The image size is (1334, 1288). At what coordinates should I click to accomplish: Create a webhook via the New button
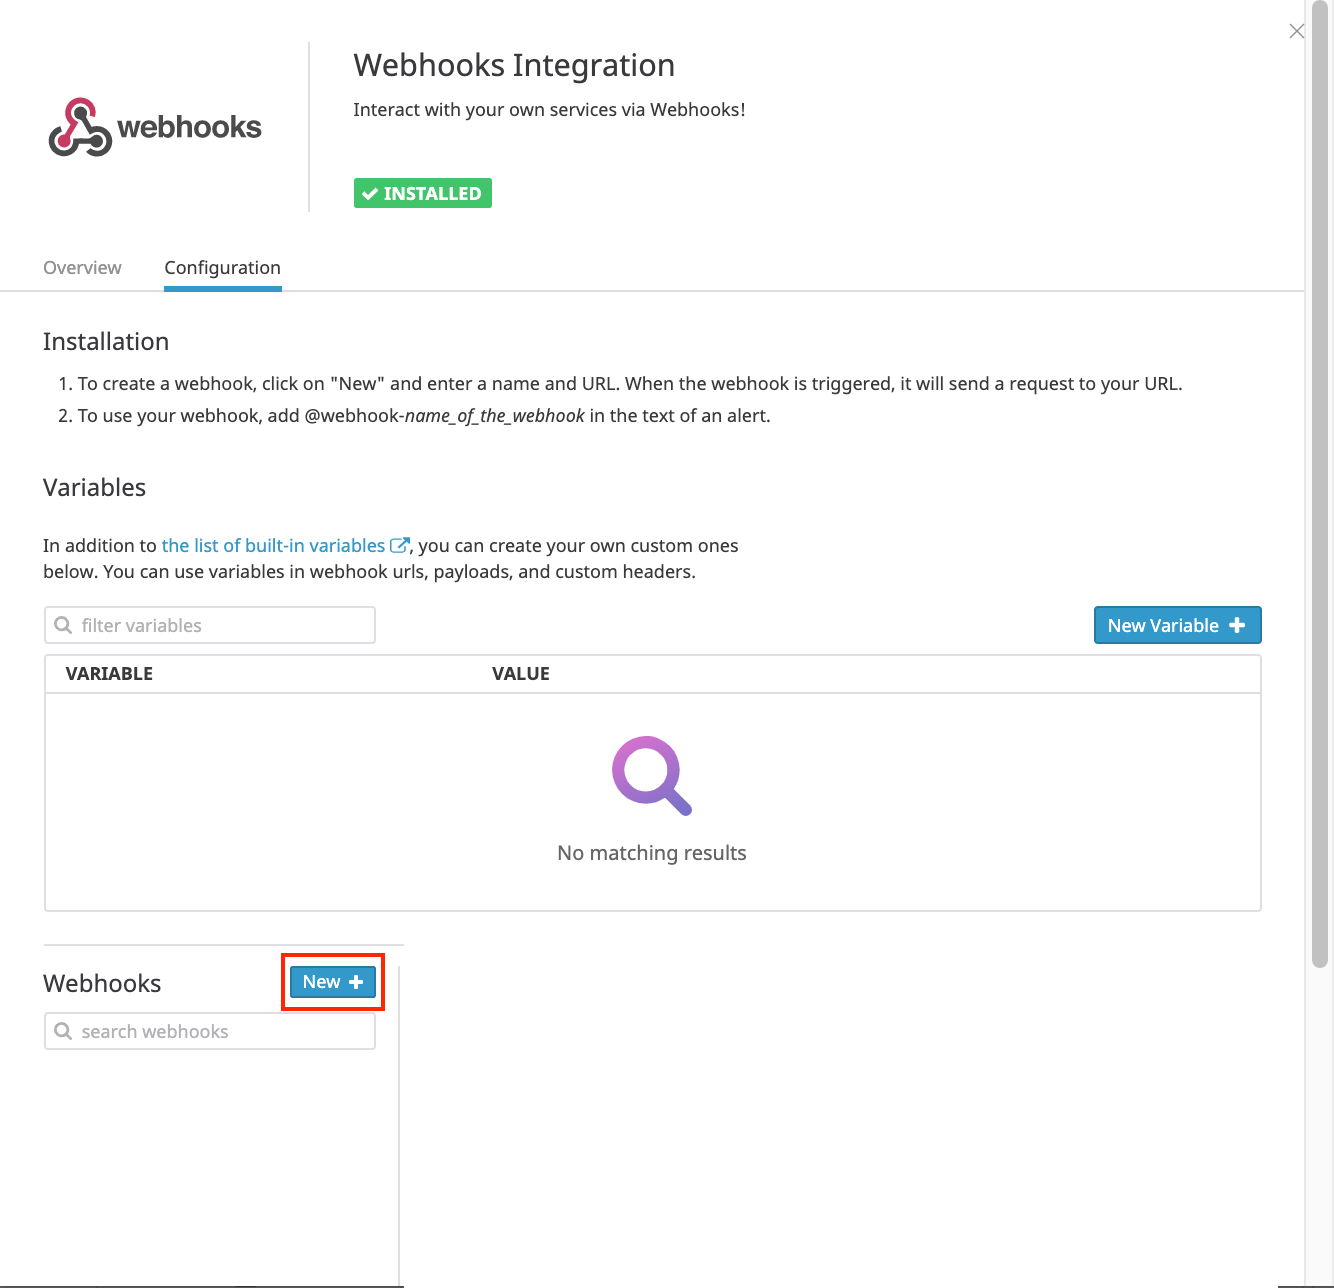tap(332, 981)
